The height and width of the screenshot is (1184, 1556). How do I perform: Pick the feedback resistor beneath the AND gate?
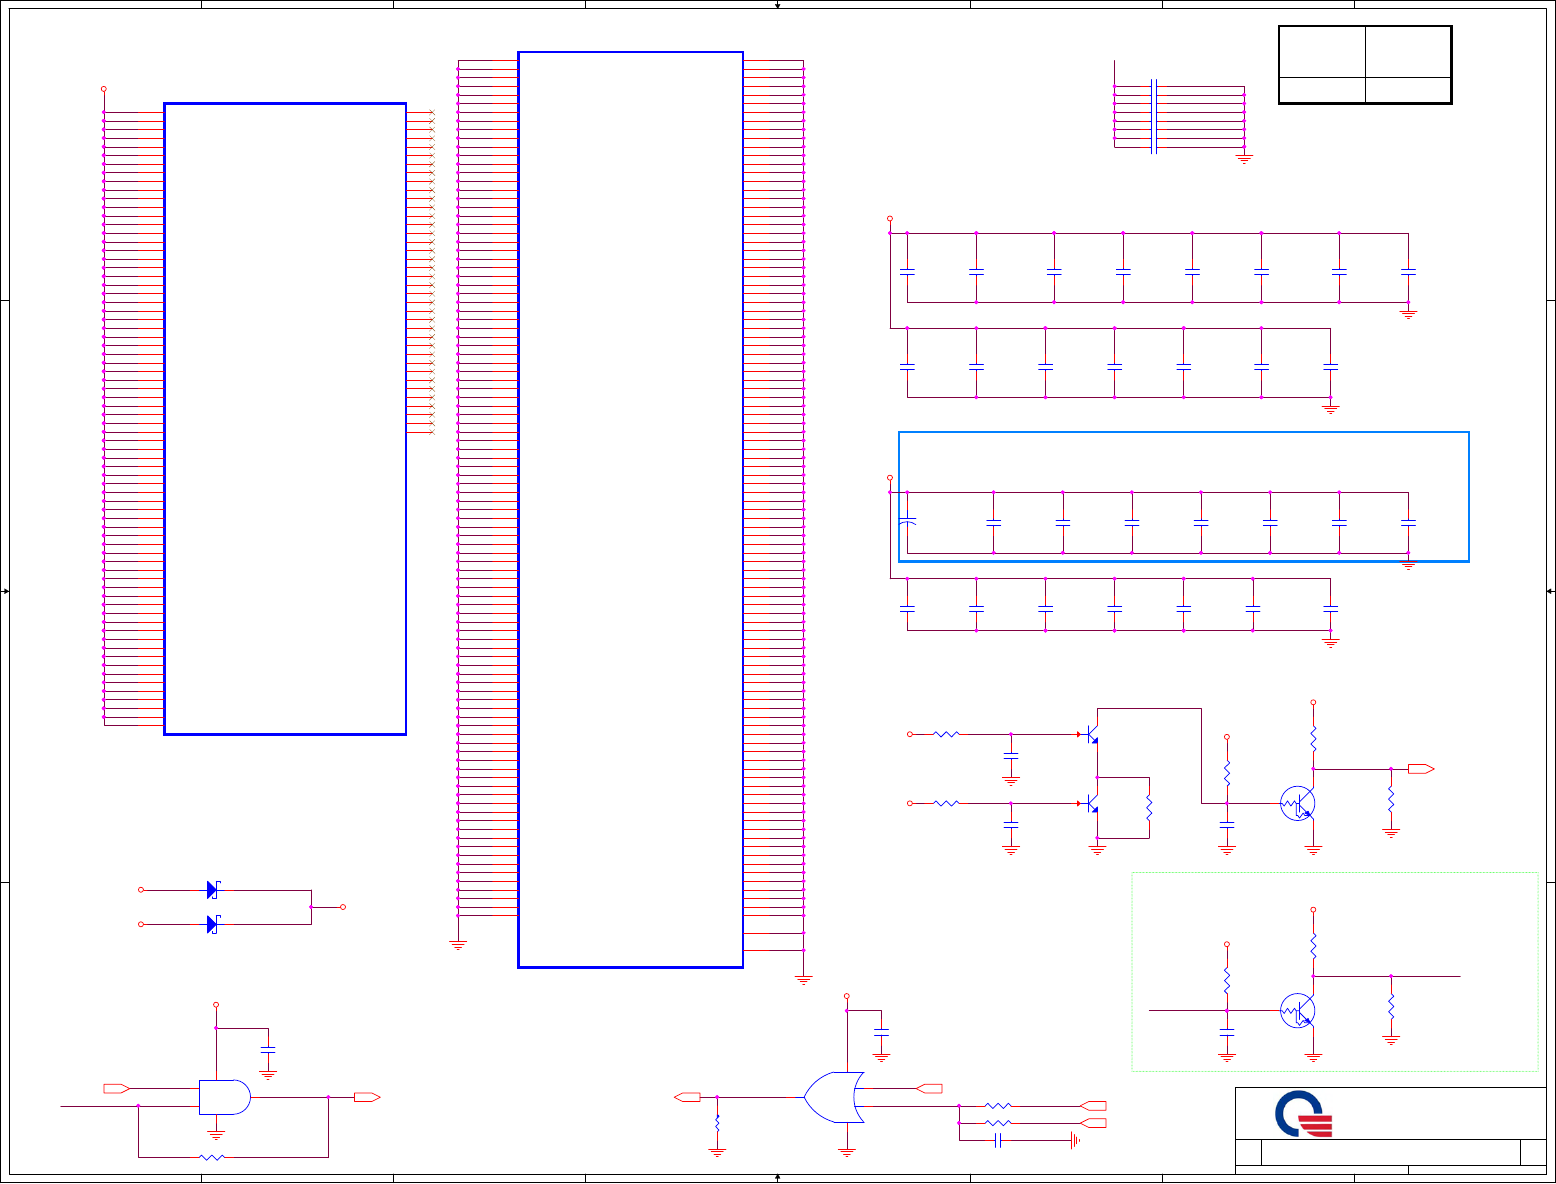[x=212, y=1157]
